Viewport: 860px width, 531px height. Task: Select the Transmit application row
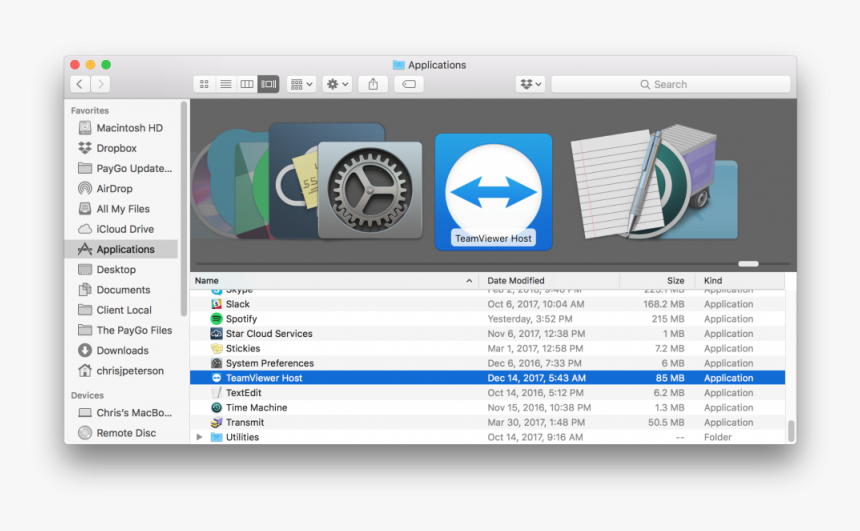488,422
